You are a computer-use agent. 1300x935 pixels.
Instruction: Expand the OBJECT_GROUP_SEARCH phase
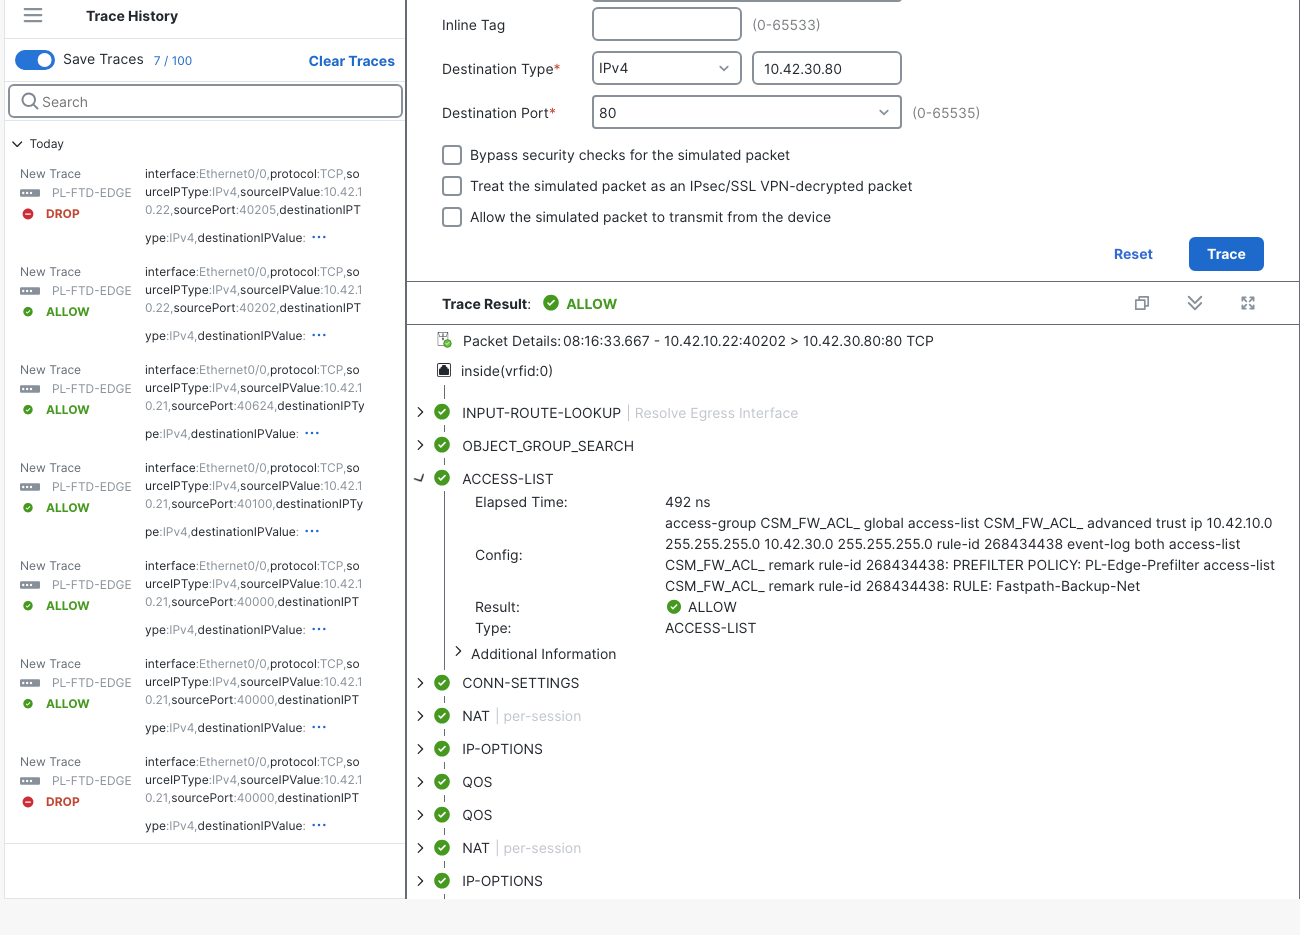tap(420, 445)
